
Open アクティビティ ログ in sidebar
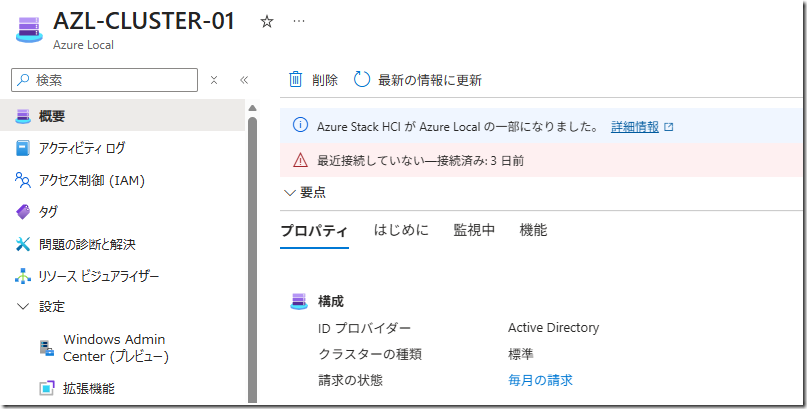pyautogui.click(x=82, y=148)
